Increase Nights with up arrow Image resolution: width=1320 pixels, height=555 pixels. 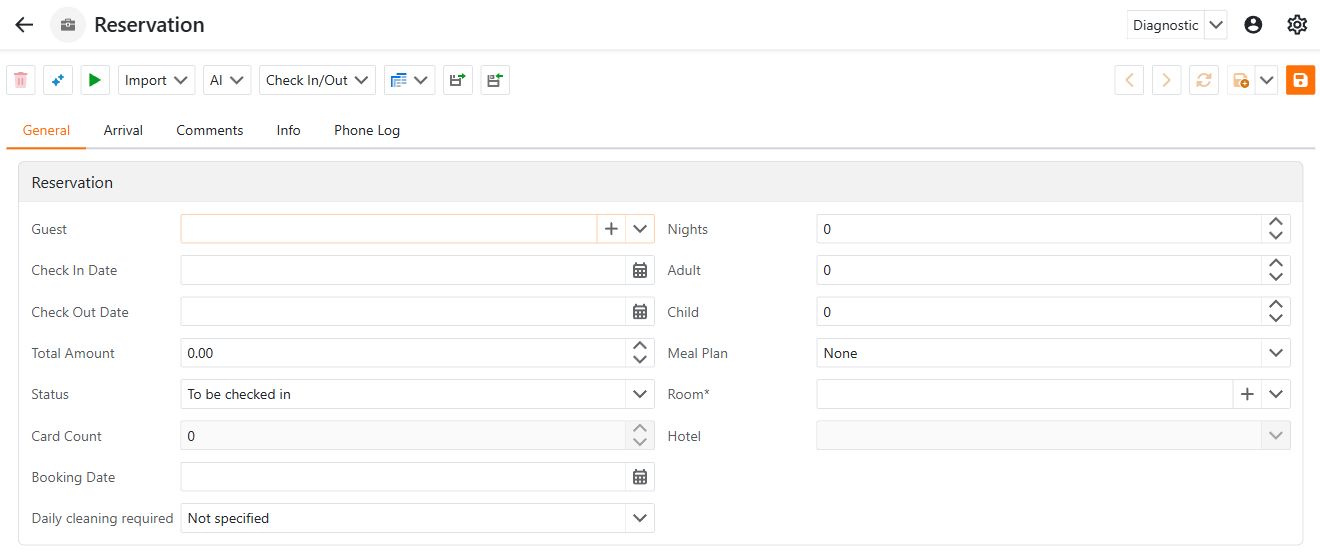pos(1276,222)
